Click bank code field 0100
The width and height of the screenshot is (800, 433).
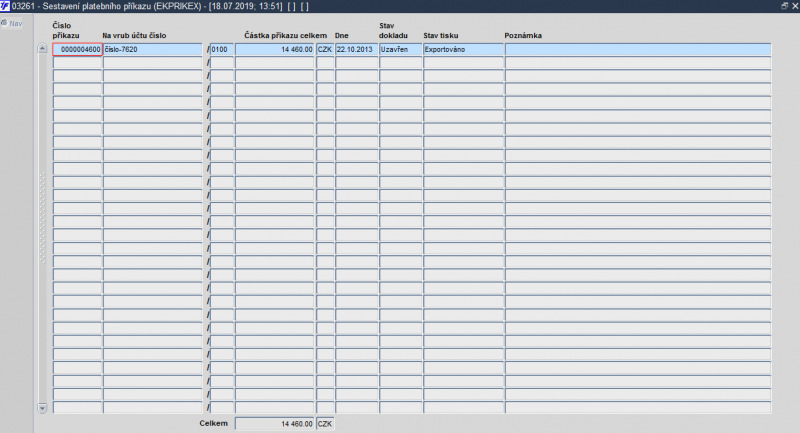pos(222,49)
